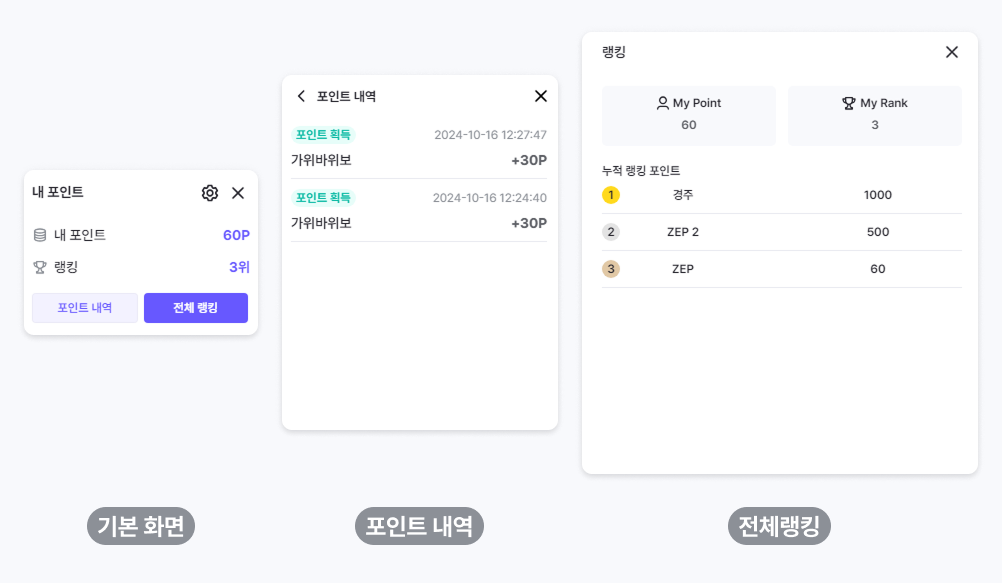Image resolution: width=1002 pixels, height=583 pixels.
Task: Click the trophy icon beside 랭킹
Action: pos(40,267)
